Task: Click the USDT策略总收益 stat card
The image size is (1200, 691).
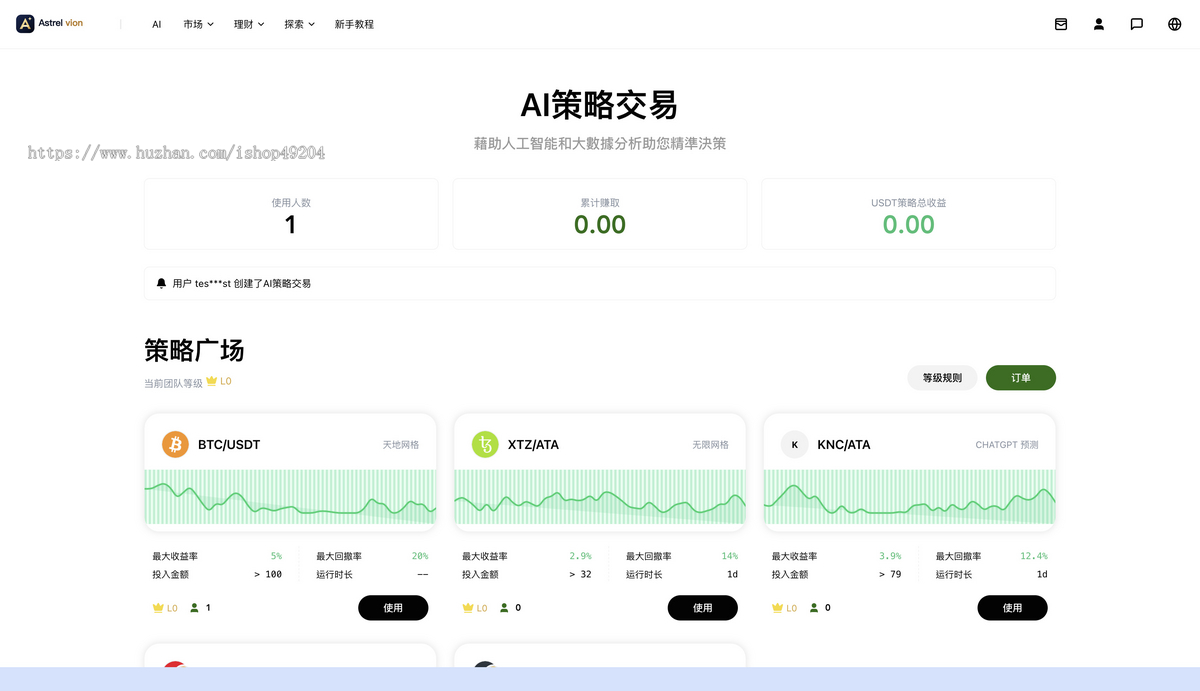Action: pos(909,214)
